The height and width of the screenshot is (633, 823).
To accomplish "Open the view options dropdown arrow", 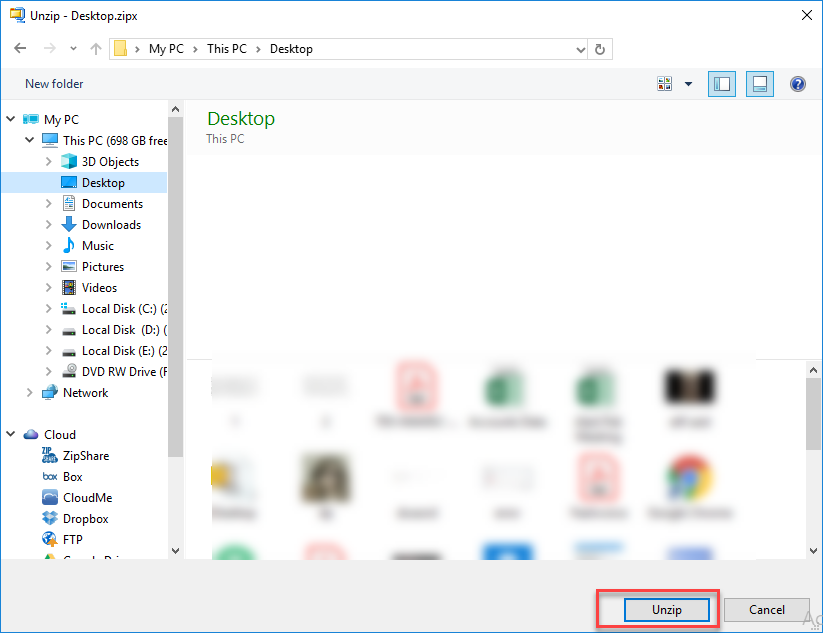I will [688, 84].
